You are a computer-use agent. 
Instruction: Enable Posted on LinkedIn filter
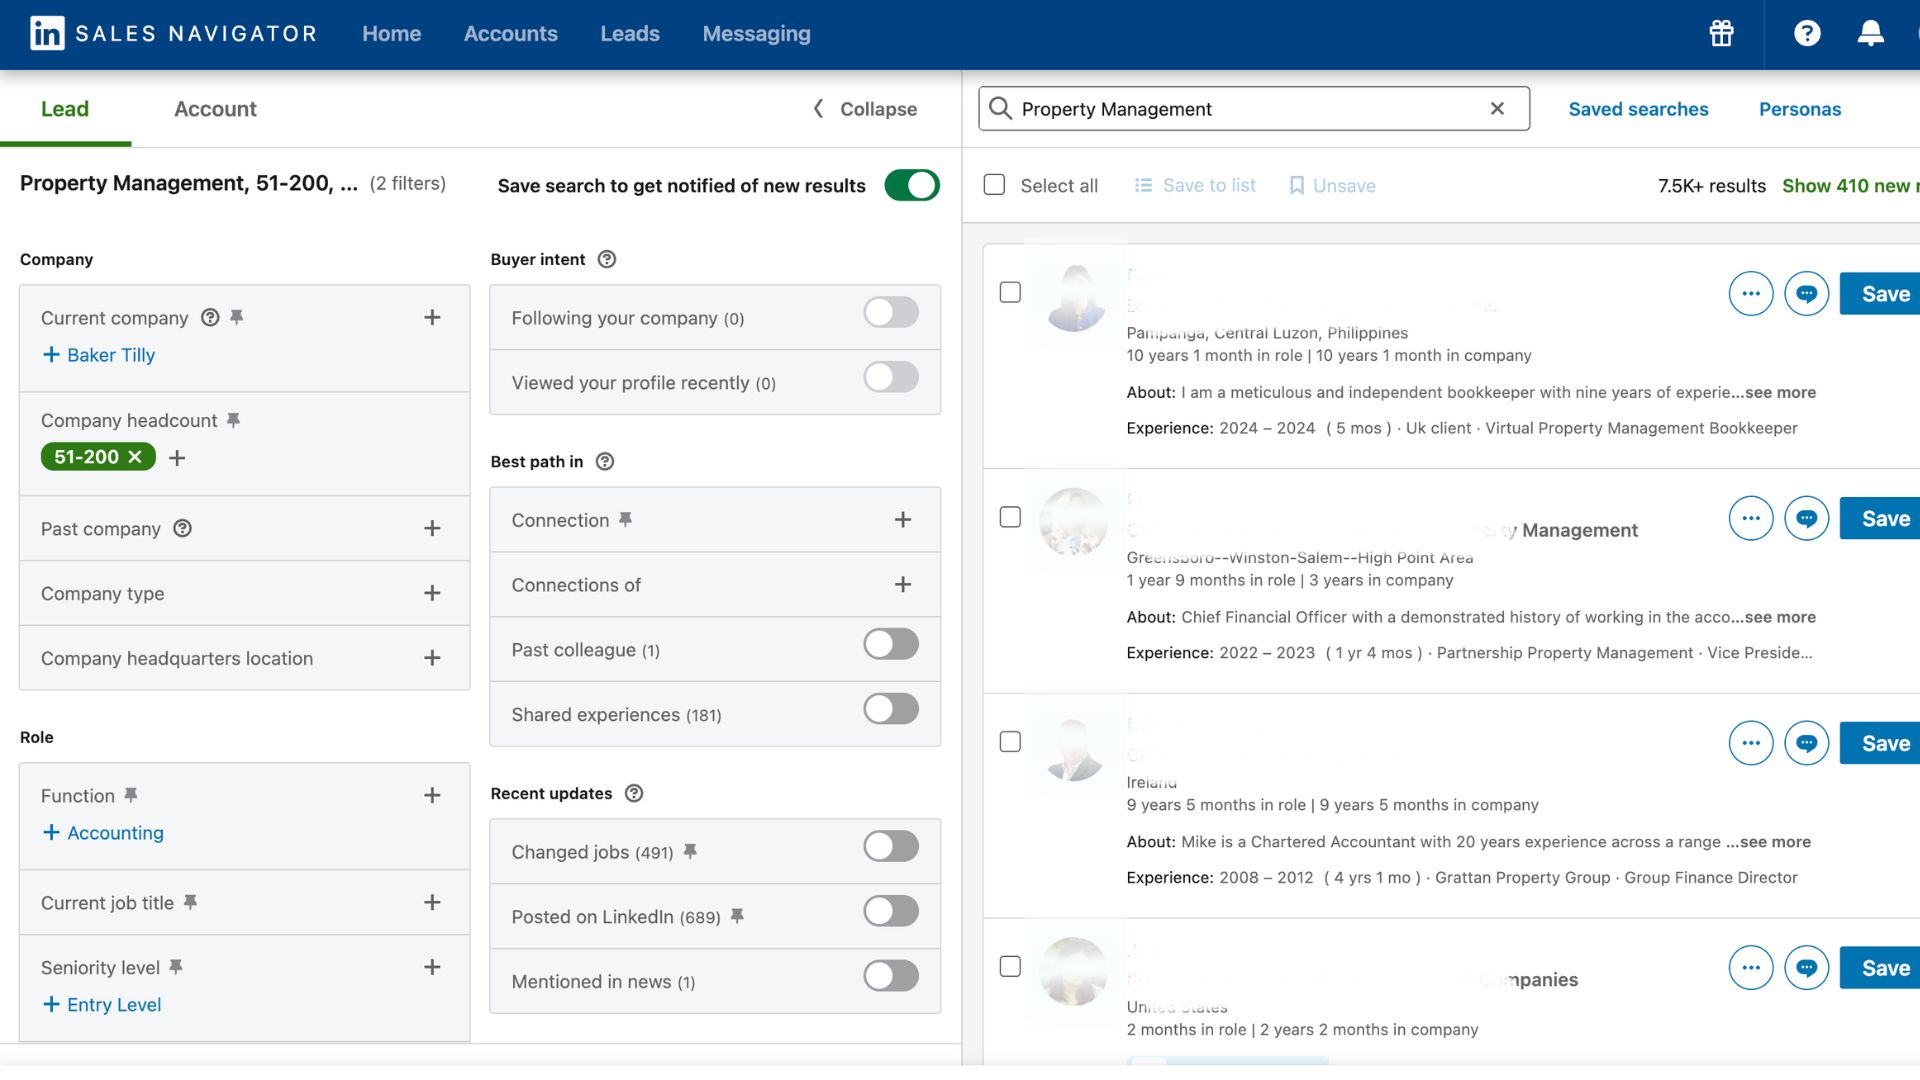891,911
